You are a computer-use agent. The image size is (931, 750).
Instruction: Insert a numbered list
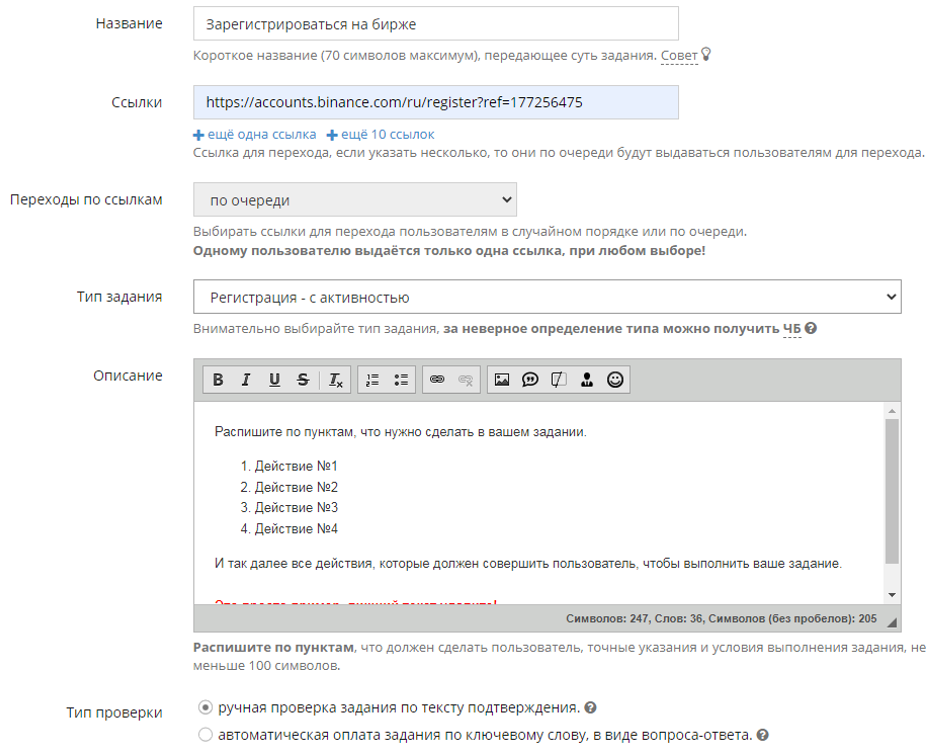pyautogui.click(x=372, y=379)
